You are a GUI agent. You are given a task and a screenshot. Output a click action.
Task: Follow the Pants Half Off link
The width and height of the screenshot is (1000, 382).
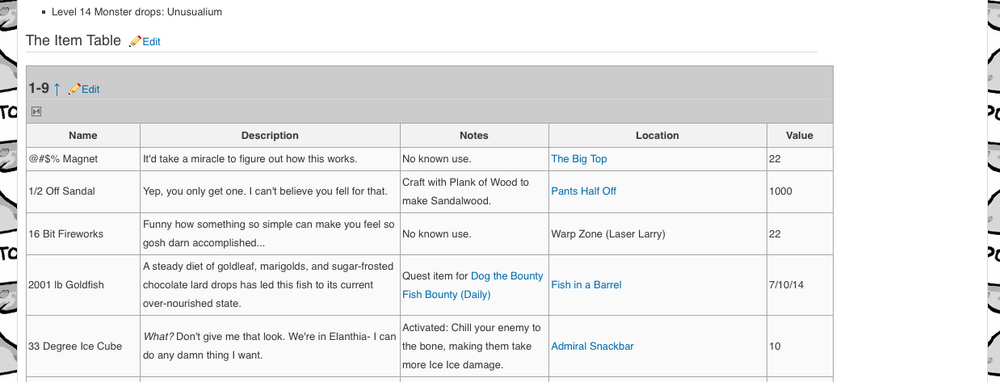coord(584,191)
